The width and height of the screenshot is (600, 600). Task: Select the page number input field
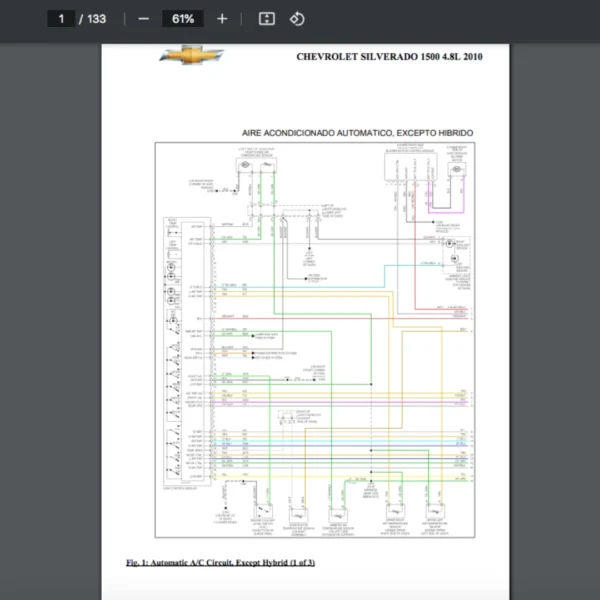pos(62,19)
